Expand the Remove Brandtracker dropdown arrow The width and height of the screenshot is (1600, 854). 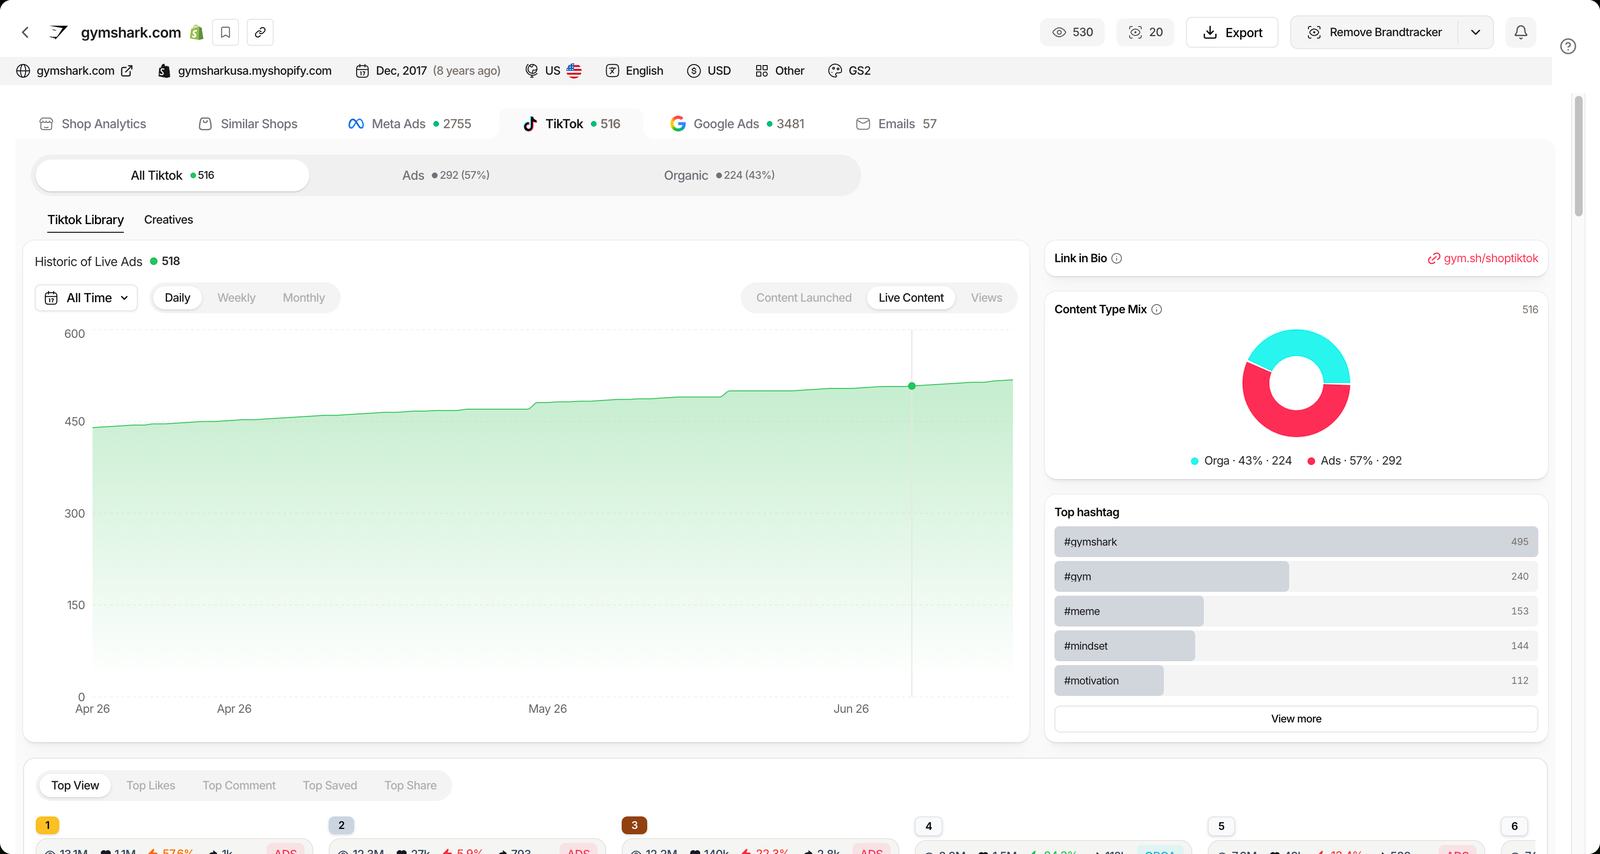click(x=1475, y=32)
